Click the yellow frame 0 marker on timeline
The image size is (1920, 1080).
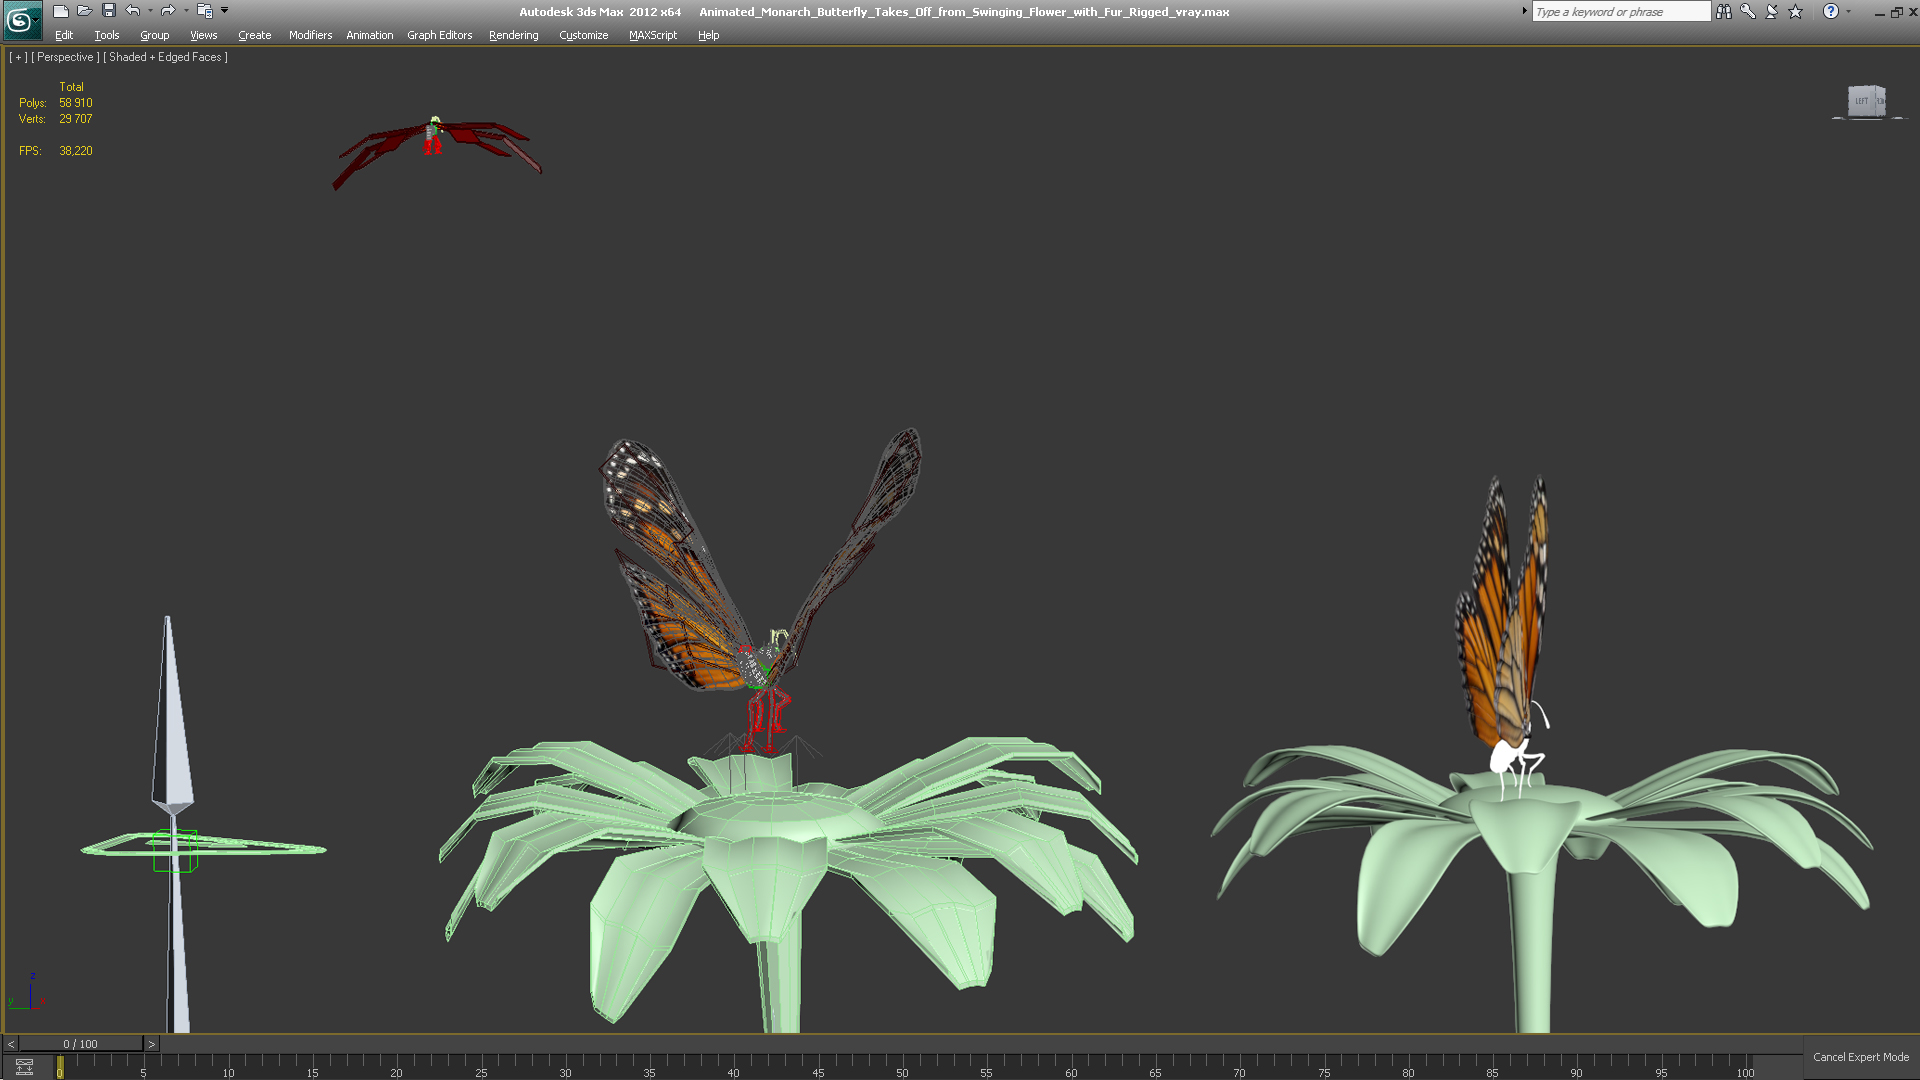tap(60, 1067)
